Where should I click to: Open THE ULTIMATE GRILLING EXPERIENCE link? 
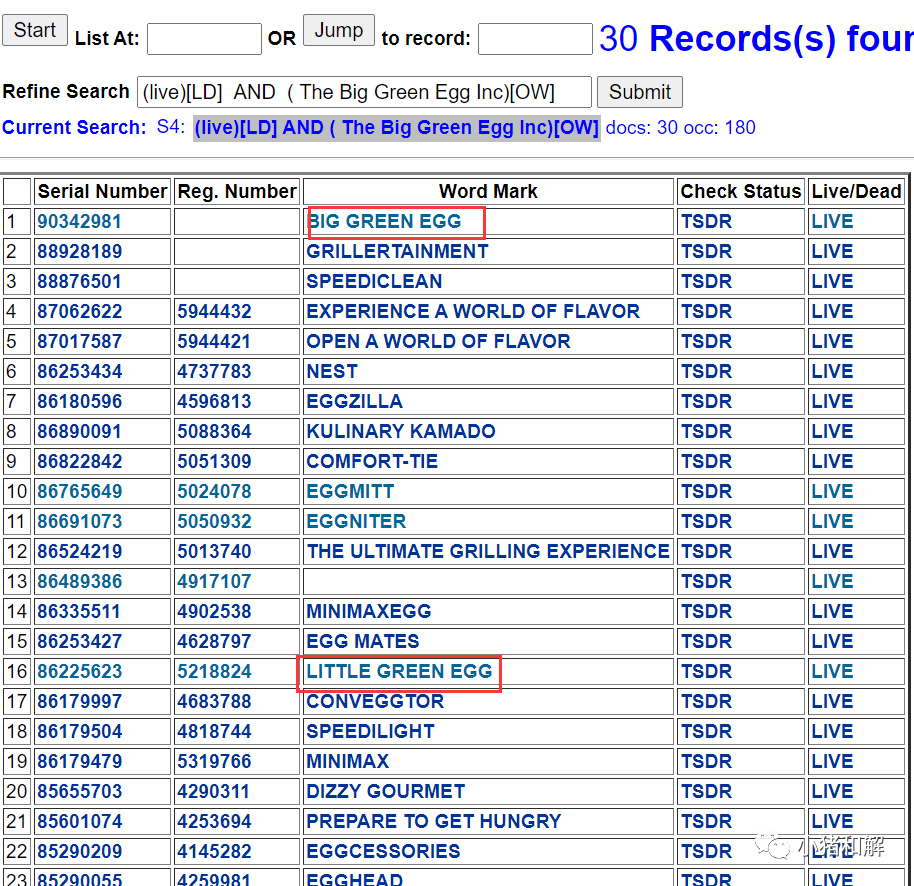(x=488, y=552)
